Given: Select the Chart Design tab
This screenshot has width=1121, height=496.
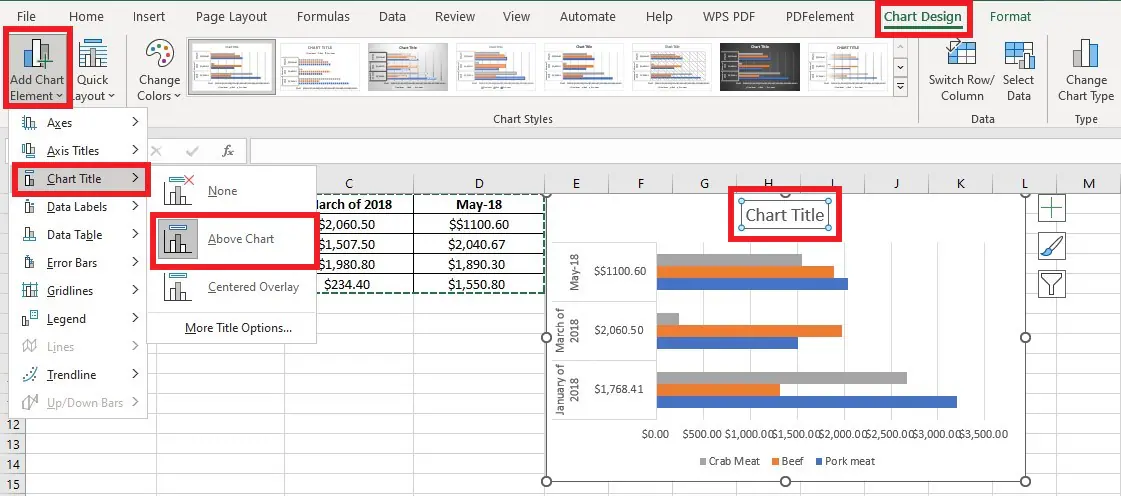Looking at the screenshot, I should [922, 17].
